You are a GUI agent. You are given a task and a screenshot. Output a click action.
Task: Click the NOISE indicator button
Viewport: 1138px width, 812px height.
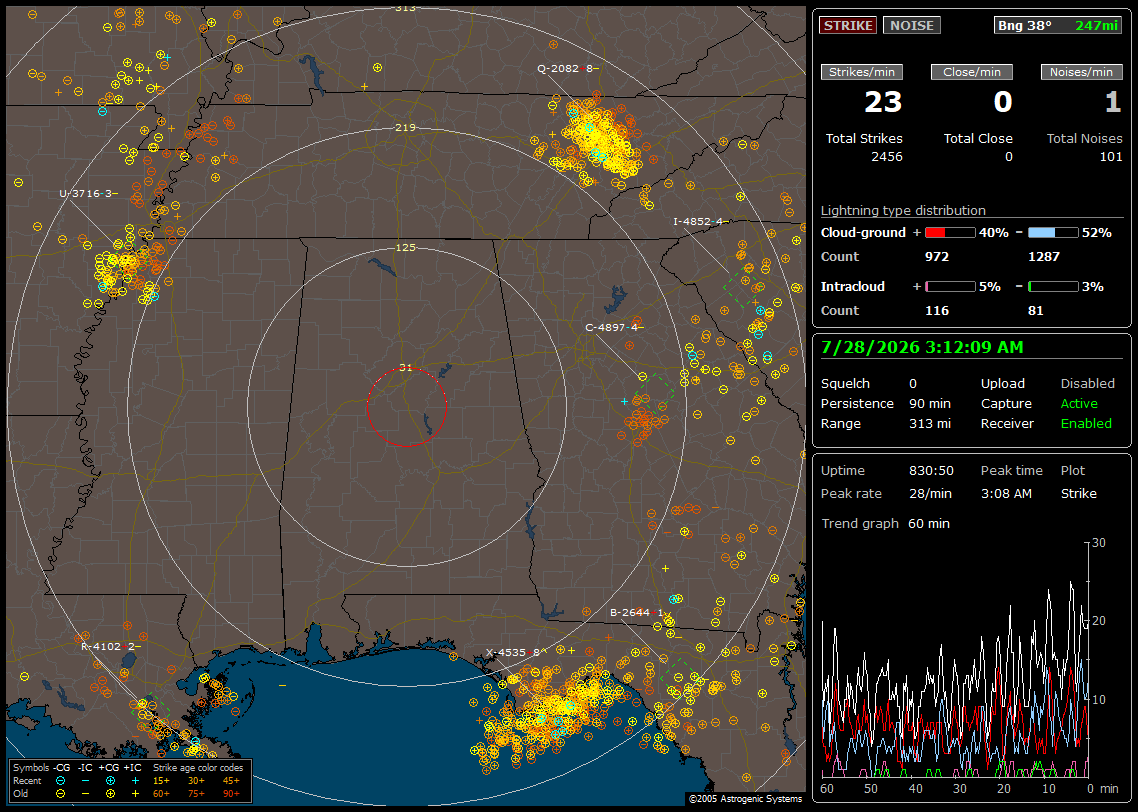coord(912,25)
